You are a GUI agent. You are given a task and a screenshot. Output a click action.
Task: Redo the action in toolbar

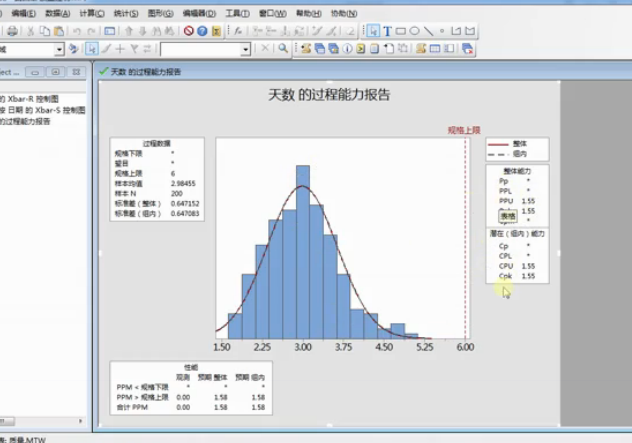(92, 31)
